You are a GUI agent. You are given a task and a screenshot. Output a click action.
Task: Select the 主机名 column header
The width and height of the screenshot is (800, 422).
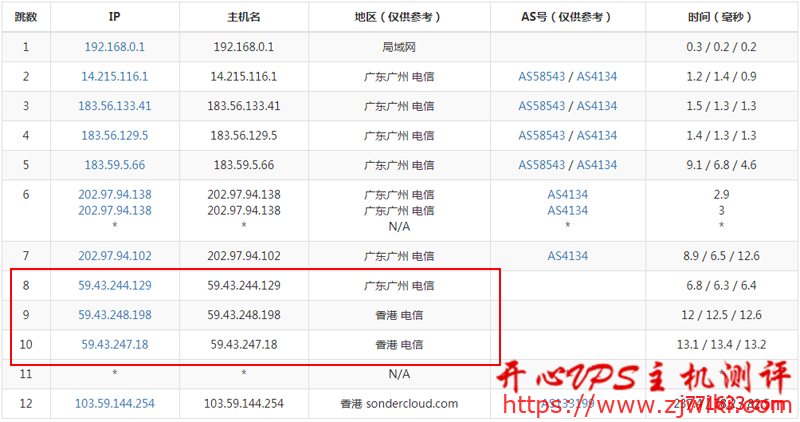[x=245, y=17]
